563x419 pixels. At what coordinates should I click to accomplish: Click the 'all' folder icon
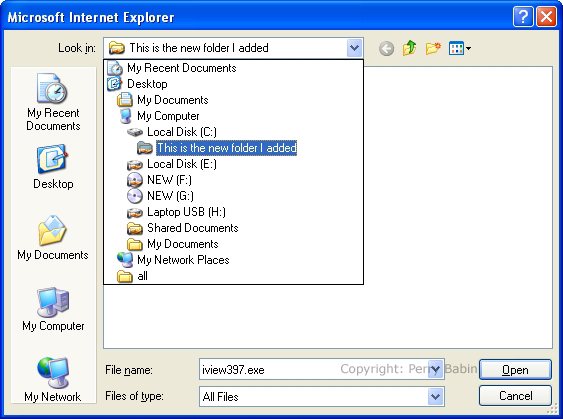click(125, 276)
